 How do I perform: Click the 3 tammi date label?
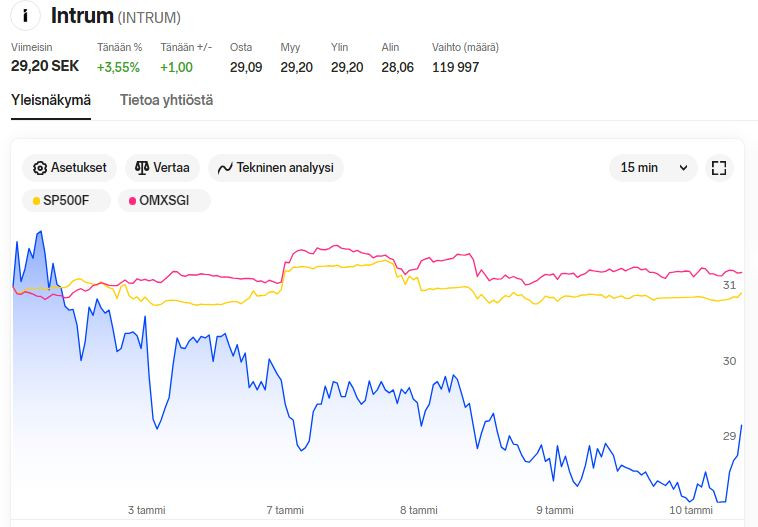click(146, 510)
